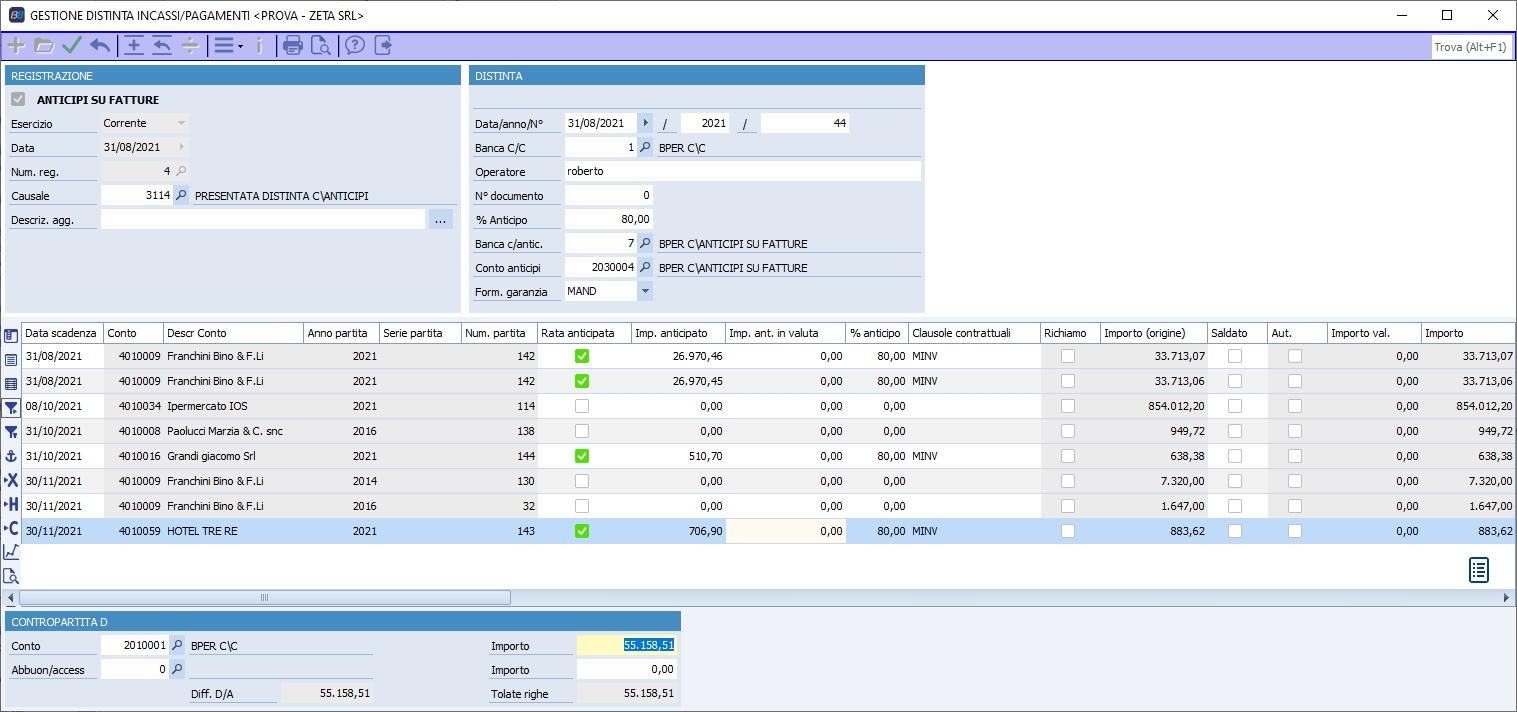Uncheck Rata anticipata for HOTEL TRE RE
This screenshot has width=1517, height=712.
click(x=582, y=531)
